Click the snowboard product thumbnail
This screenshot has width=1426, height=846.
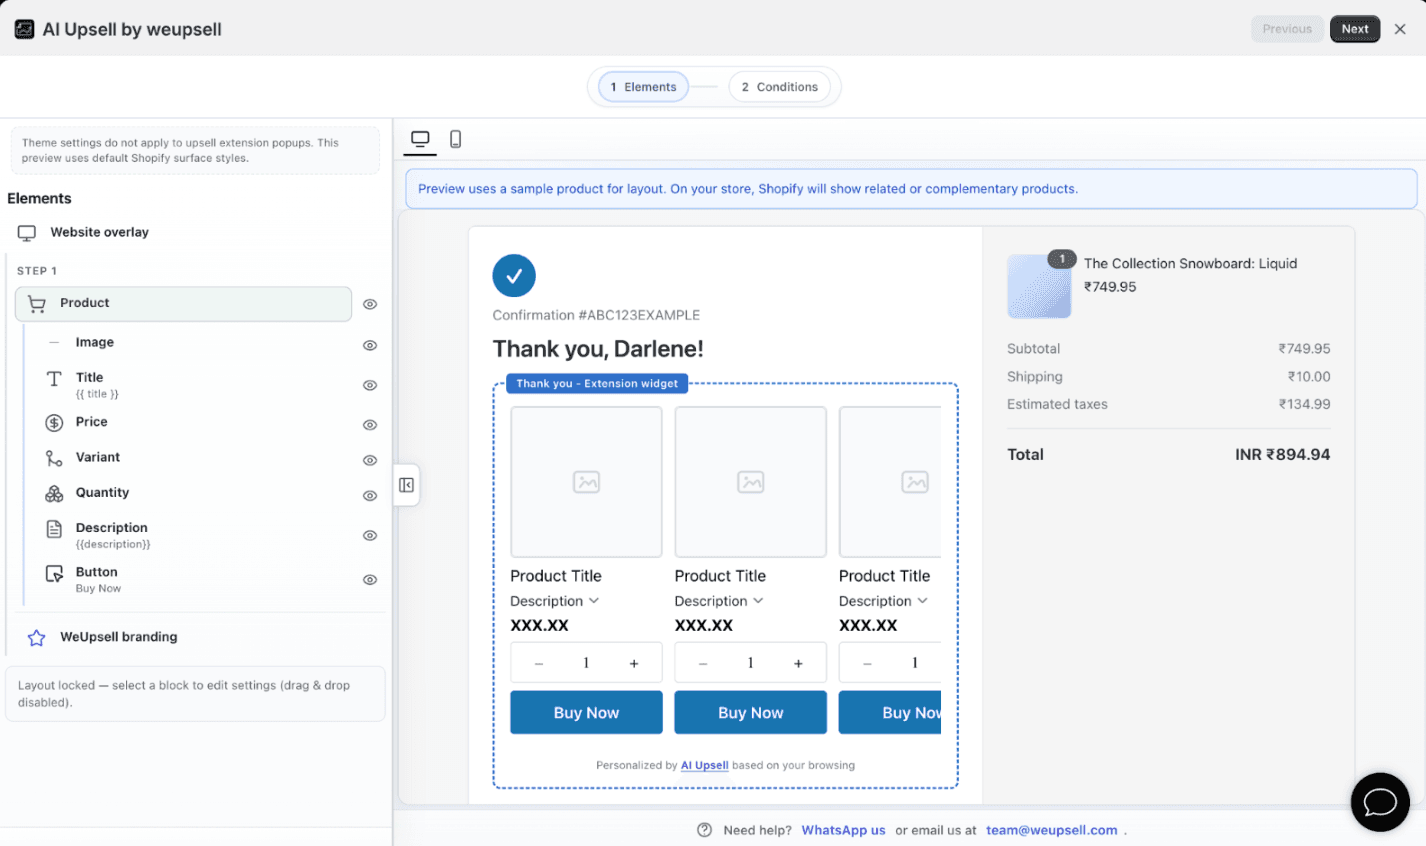tap(1039, 286)
